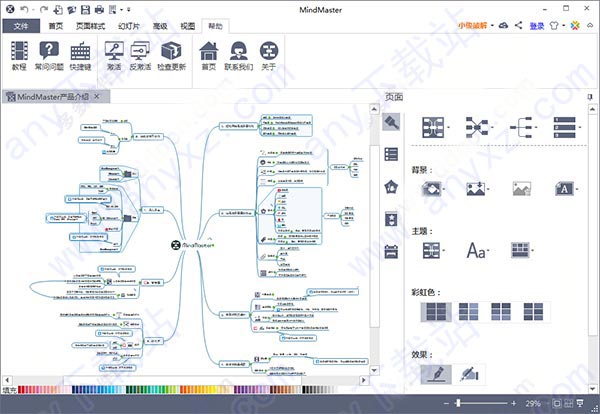Select the fourth rainbow color option

coord(533,311)
